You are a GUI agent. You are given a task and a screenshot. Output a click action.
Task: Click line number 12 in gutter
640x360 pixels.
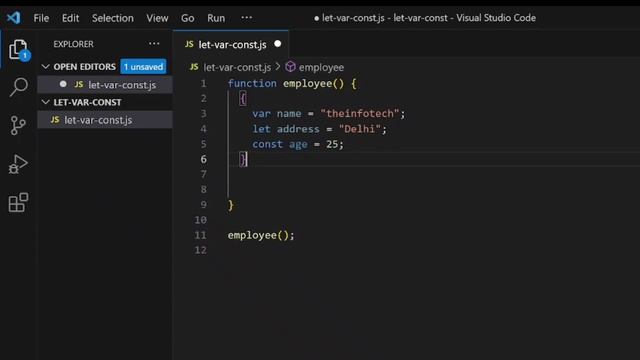click(200, 250)
